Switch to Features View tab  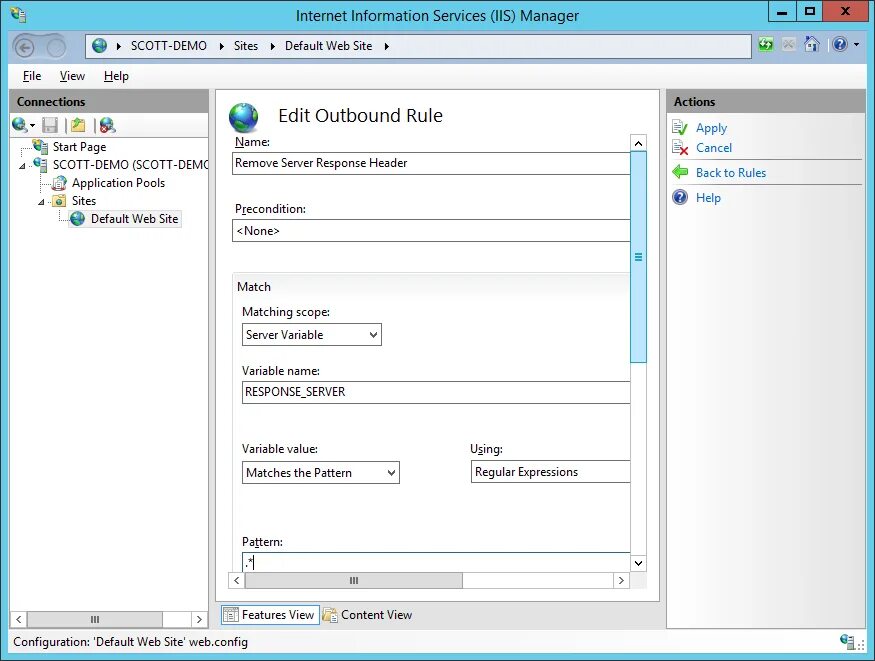coord(270,615)
